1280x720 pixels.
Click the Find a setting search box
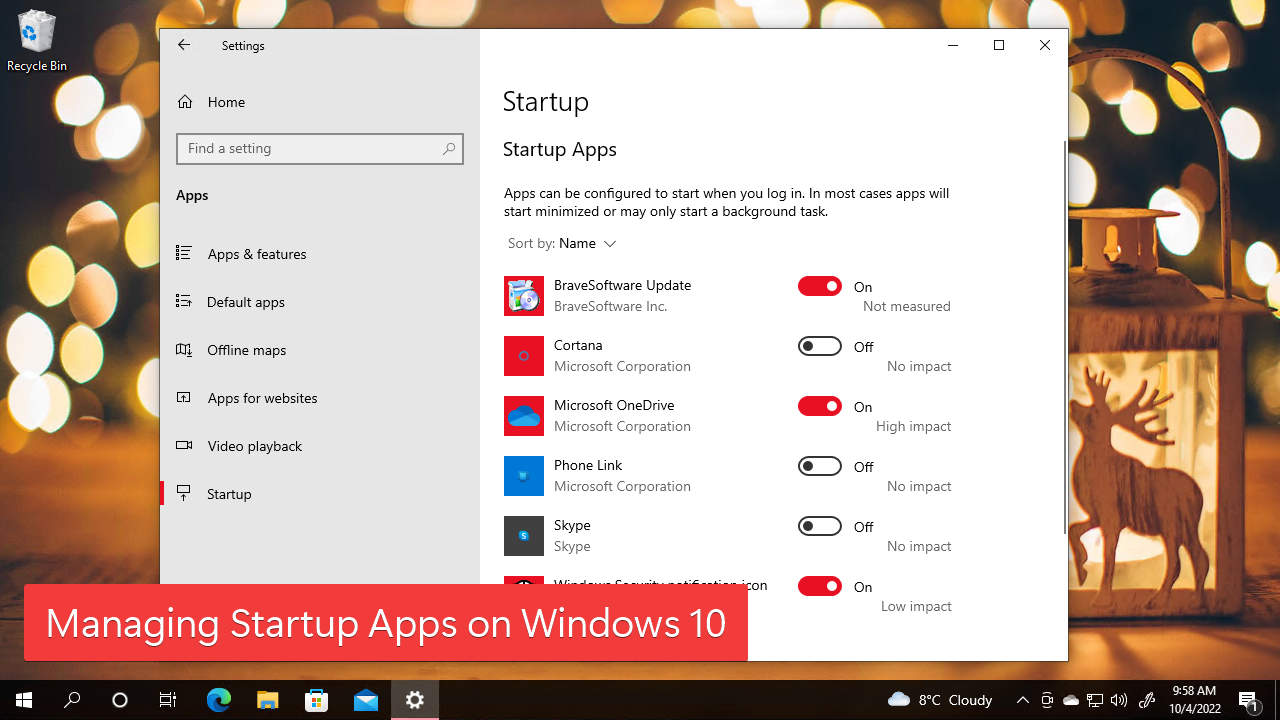pyautogui.click(x=320, y=148)
